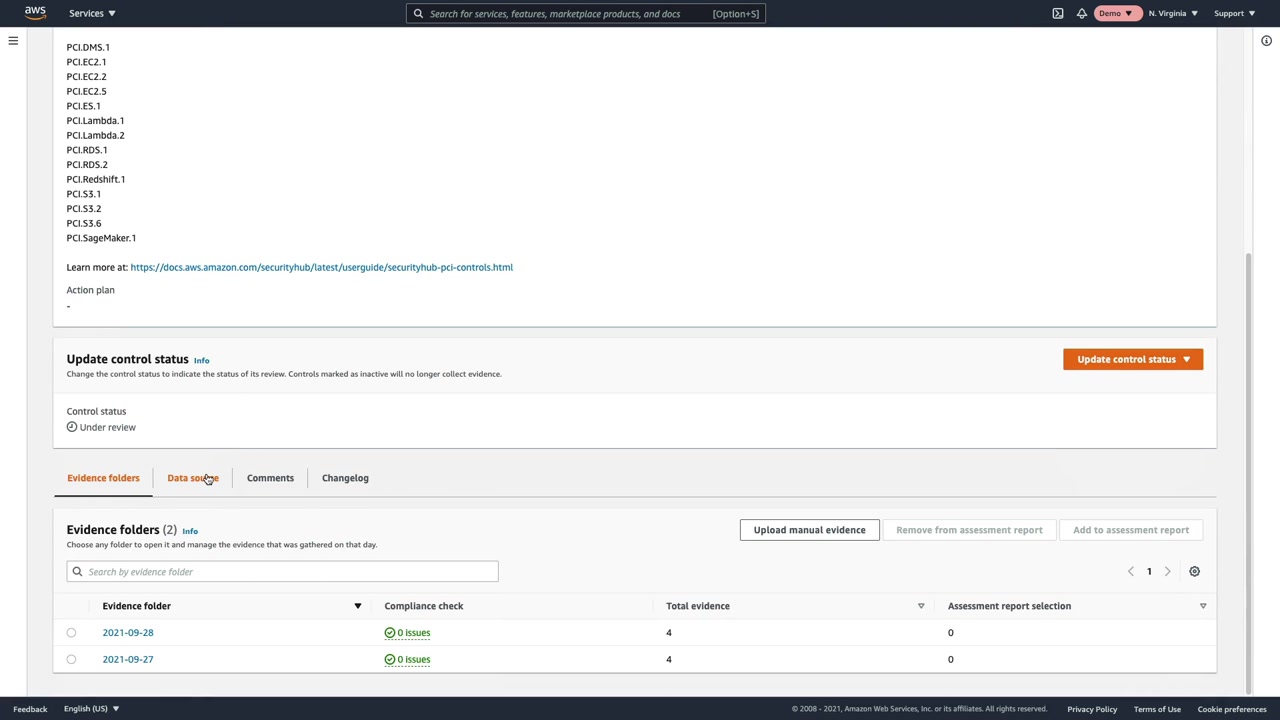Viewport: 1280px width, 720px height.
Task: Open the Privacy Policy link
Action: pyautogui.click(x=1092, y=709)
